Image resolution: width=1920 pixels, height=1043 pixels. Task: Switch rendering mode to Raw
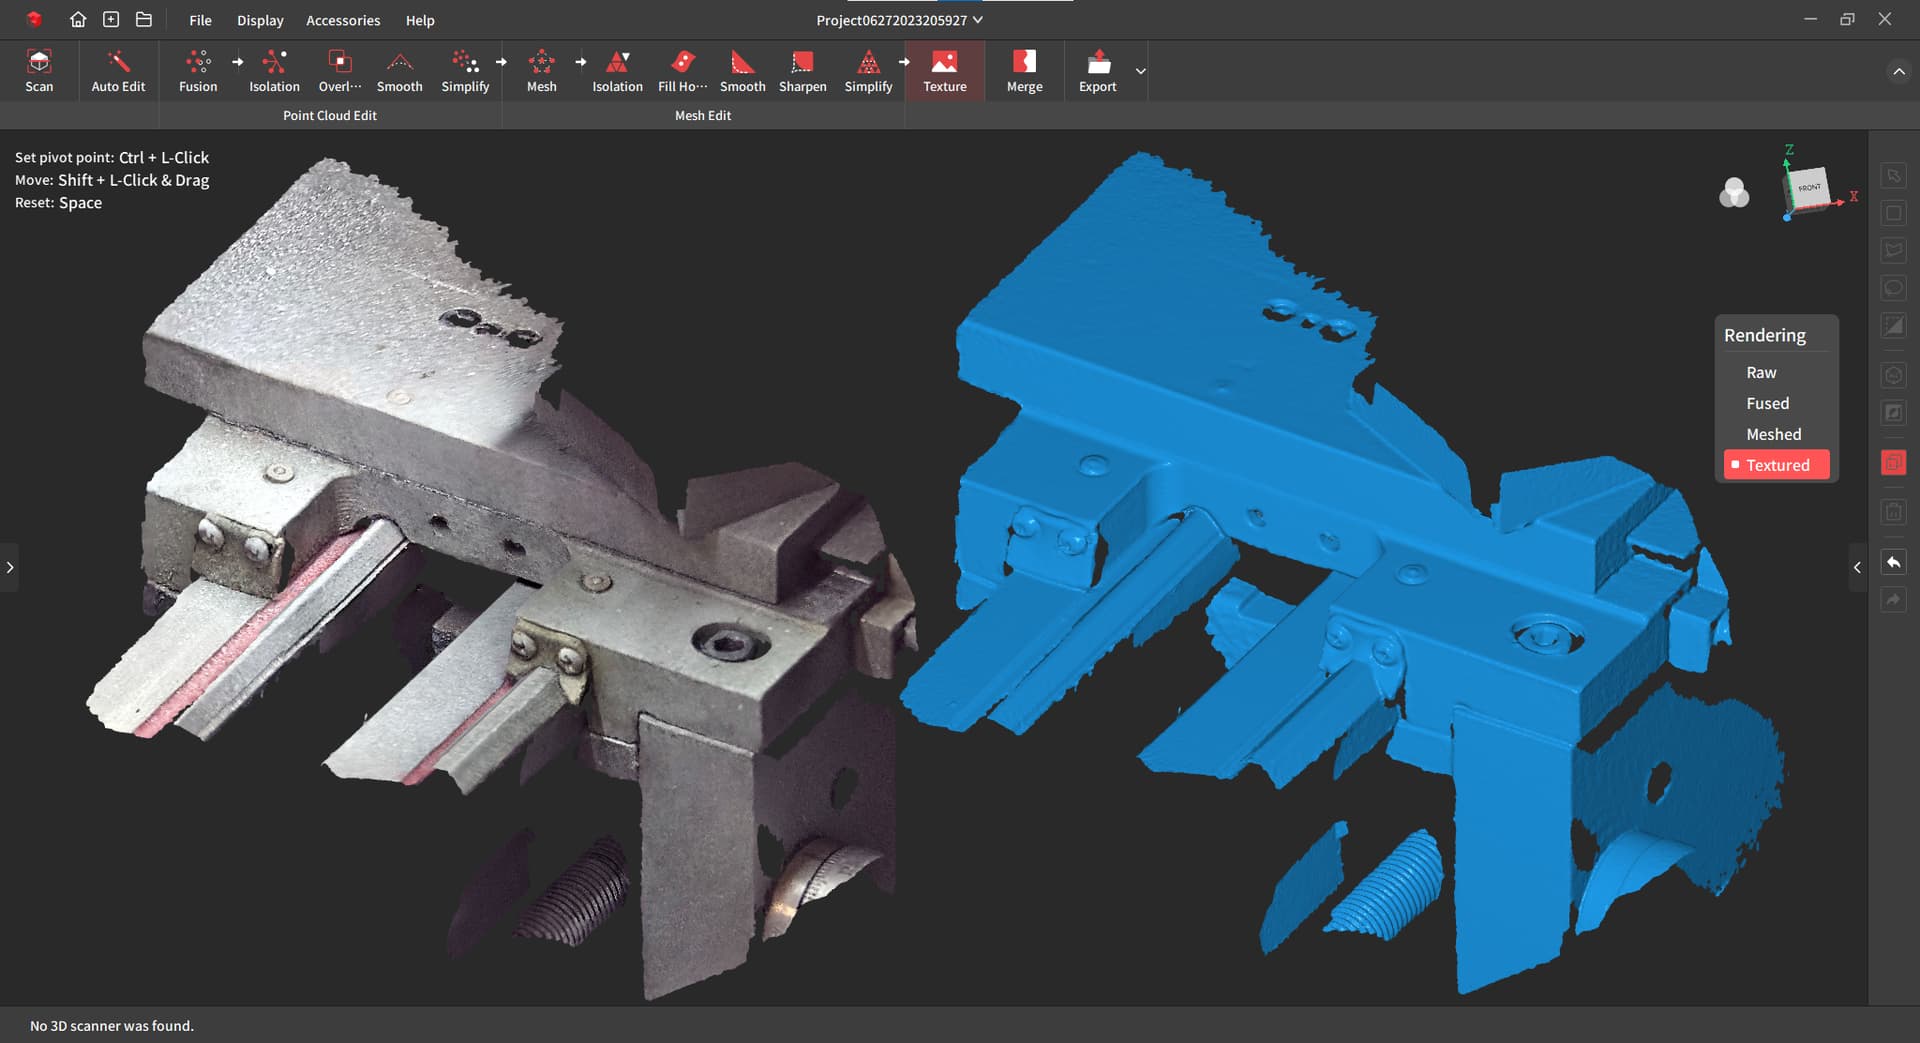click(x=1761, y=372)
